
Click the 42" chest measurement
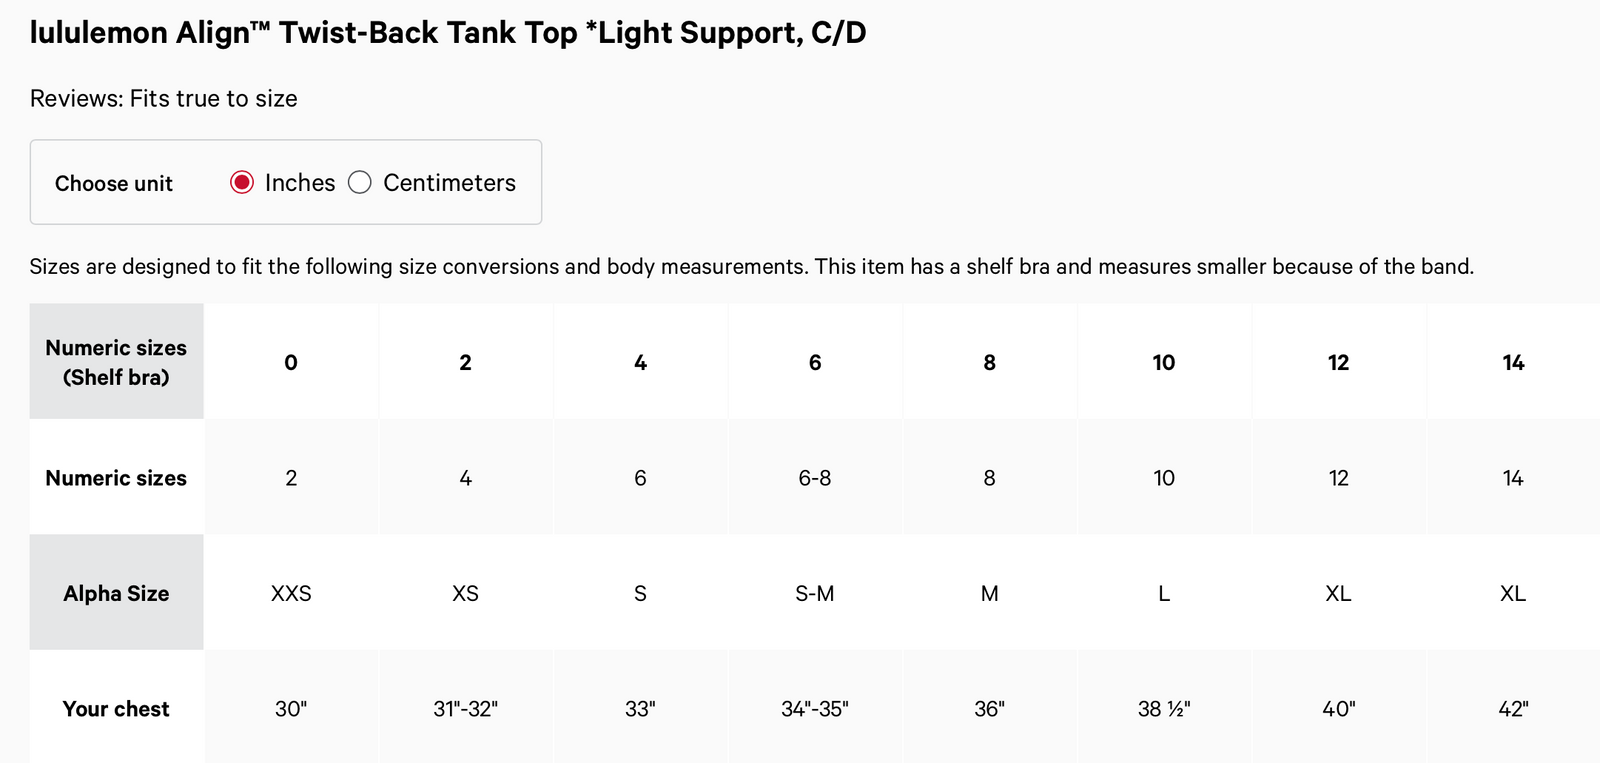1513,709
